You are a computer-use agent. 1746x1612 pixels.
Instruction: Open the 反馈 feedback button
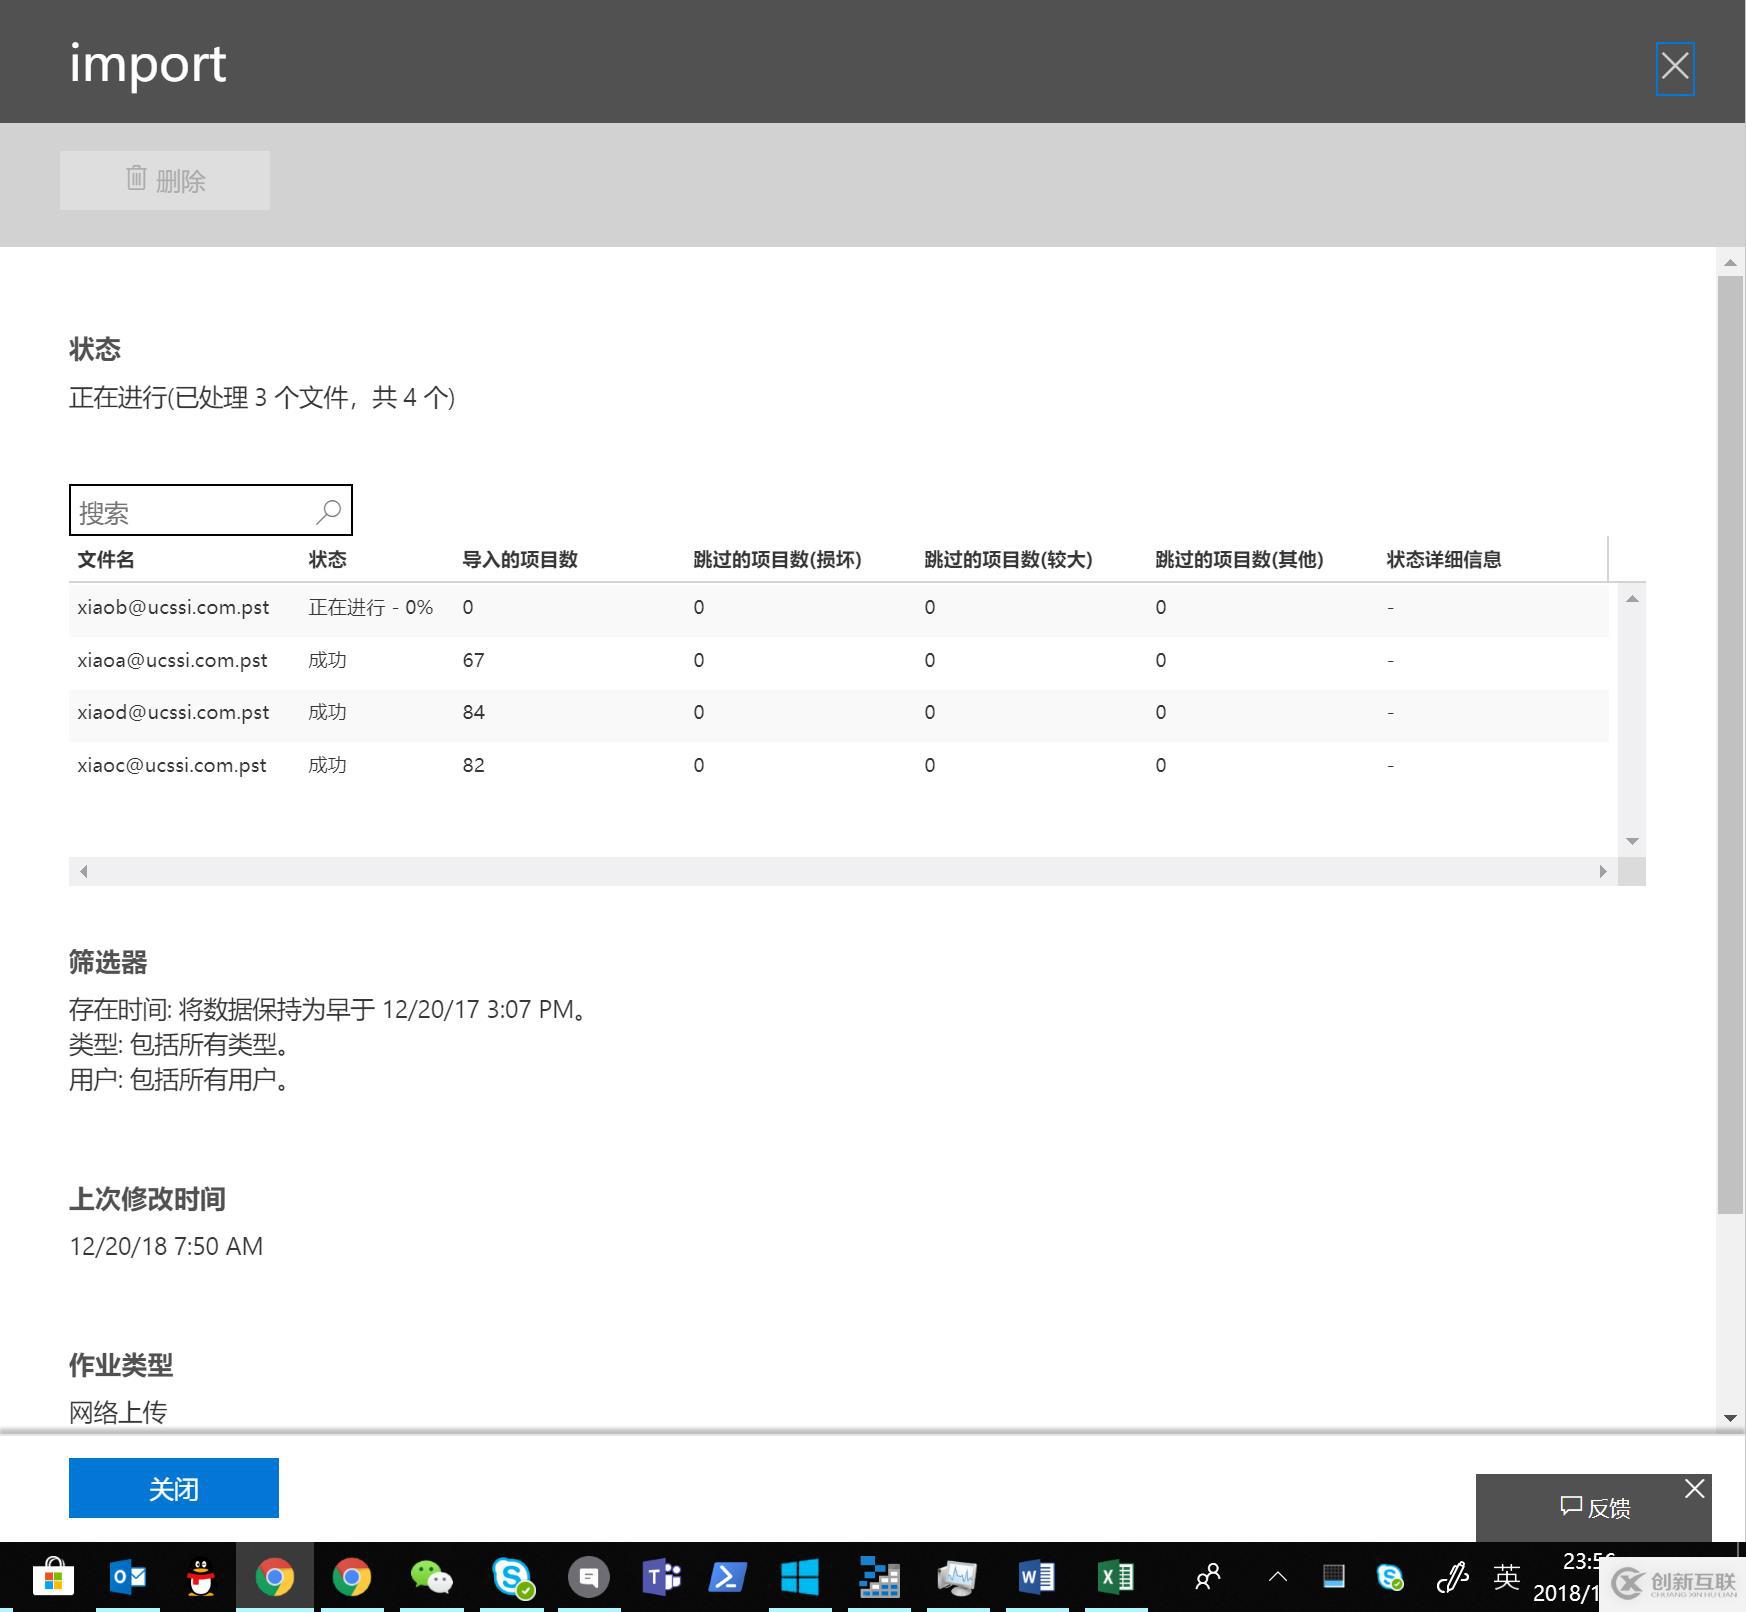[x=1594, y=1507]
